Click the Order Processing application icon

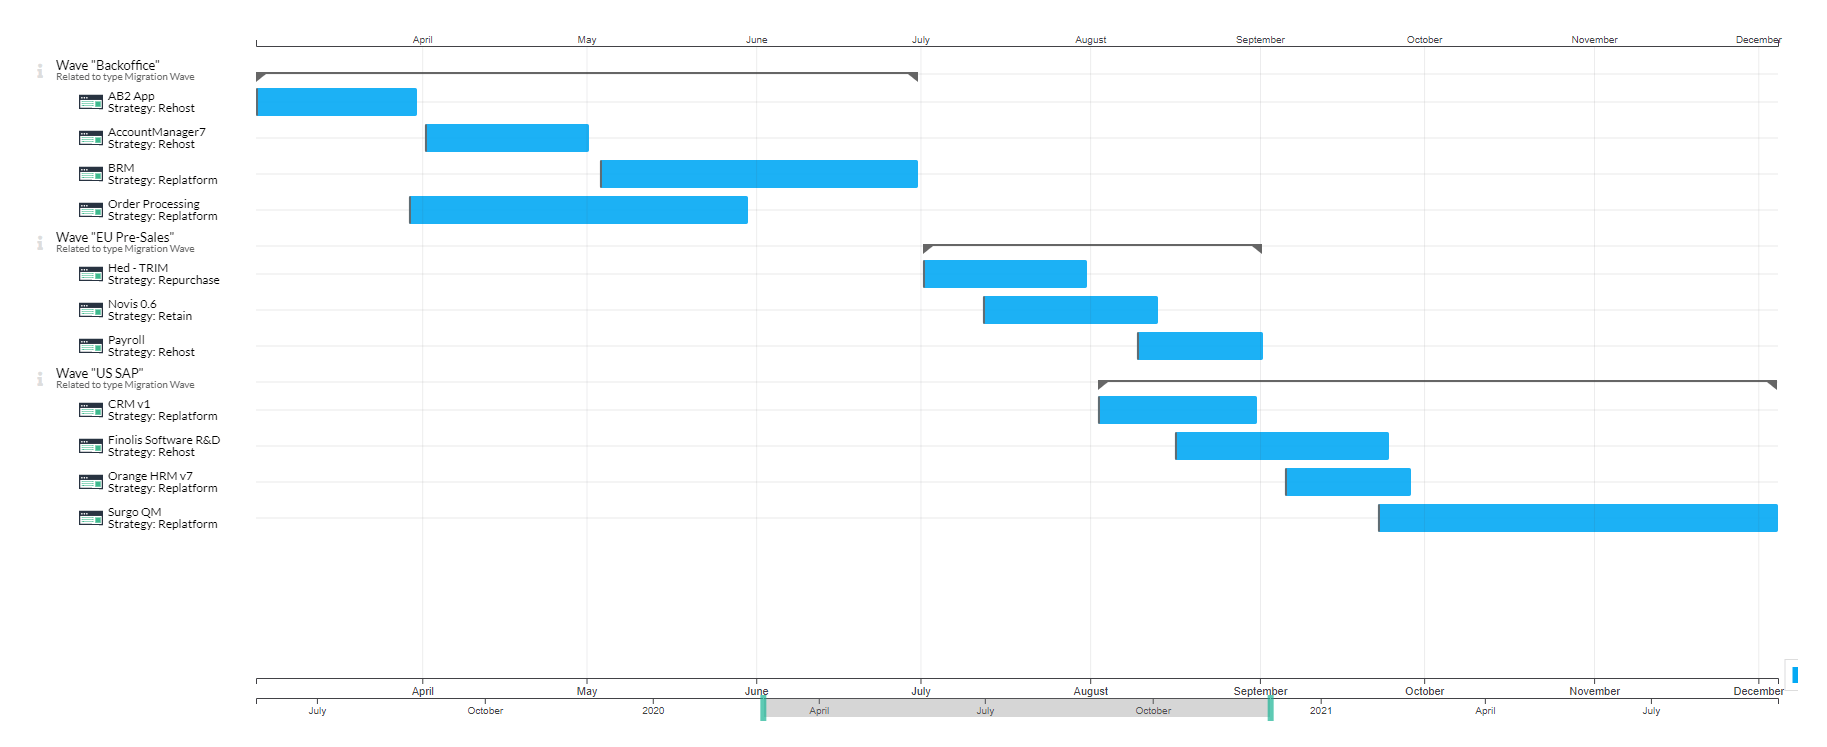(x=91, y=210)
